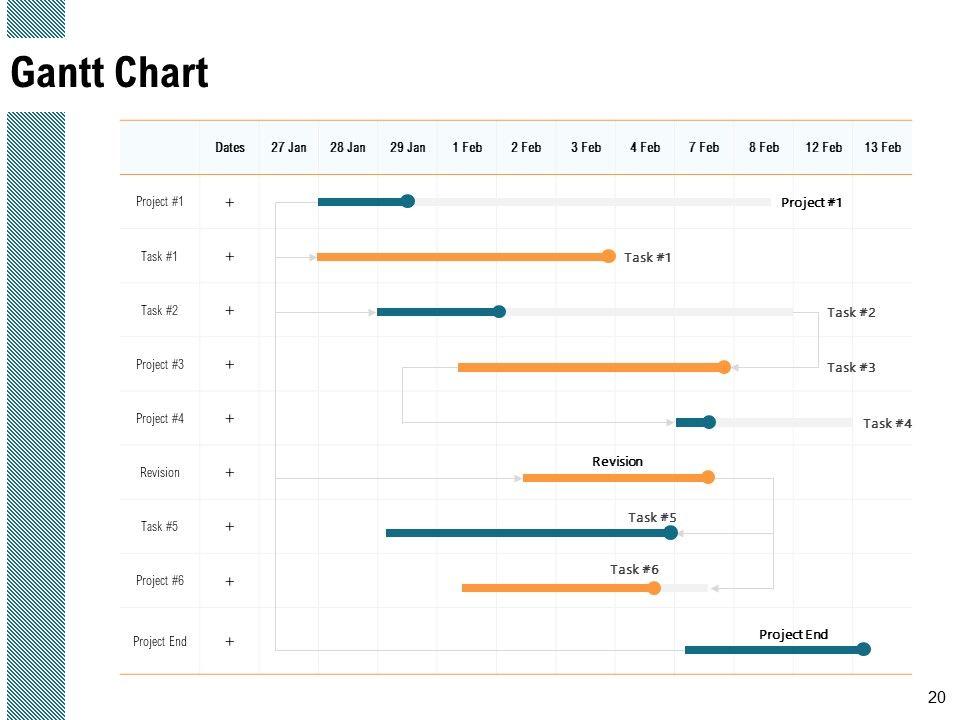Click the 4 Feb column header
Image resolution: width=960 pixels, height=720 pixels.
coord(645,147)
